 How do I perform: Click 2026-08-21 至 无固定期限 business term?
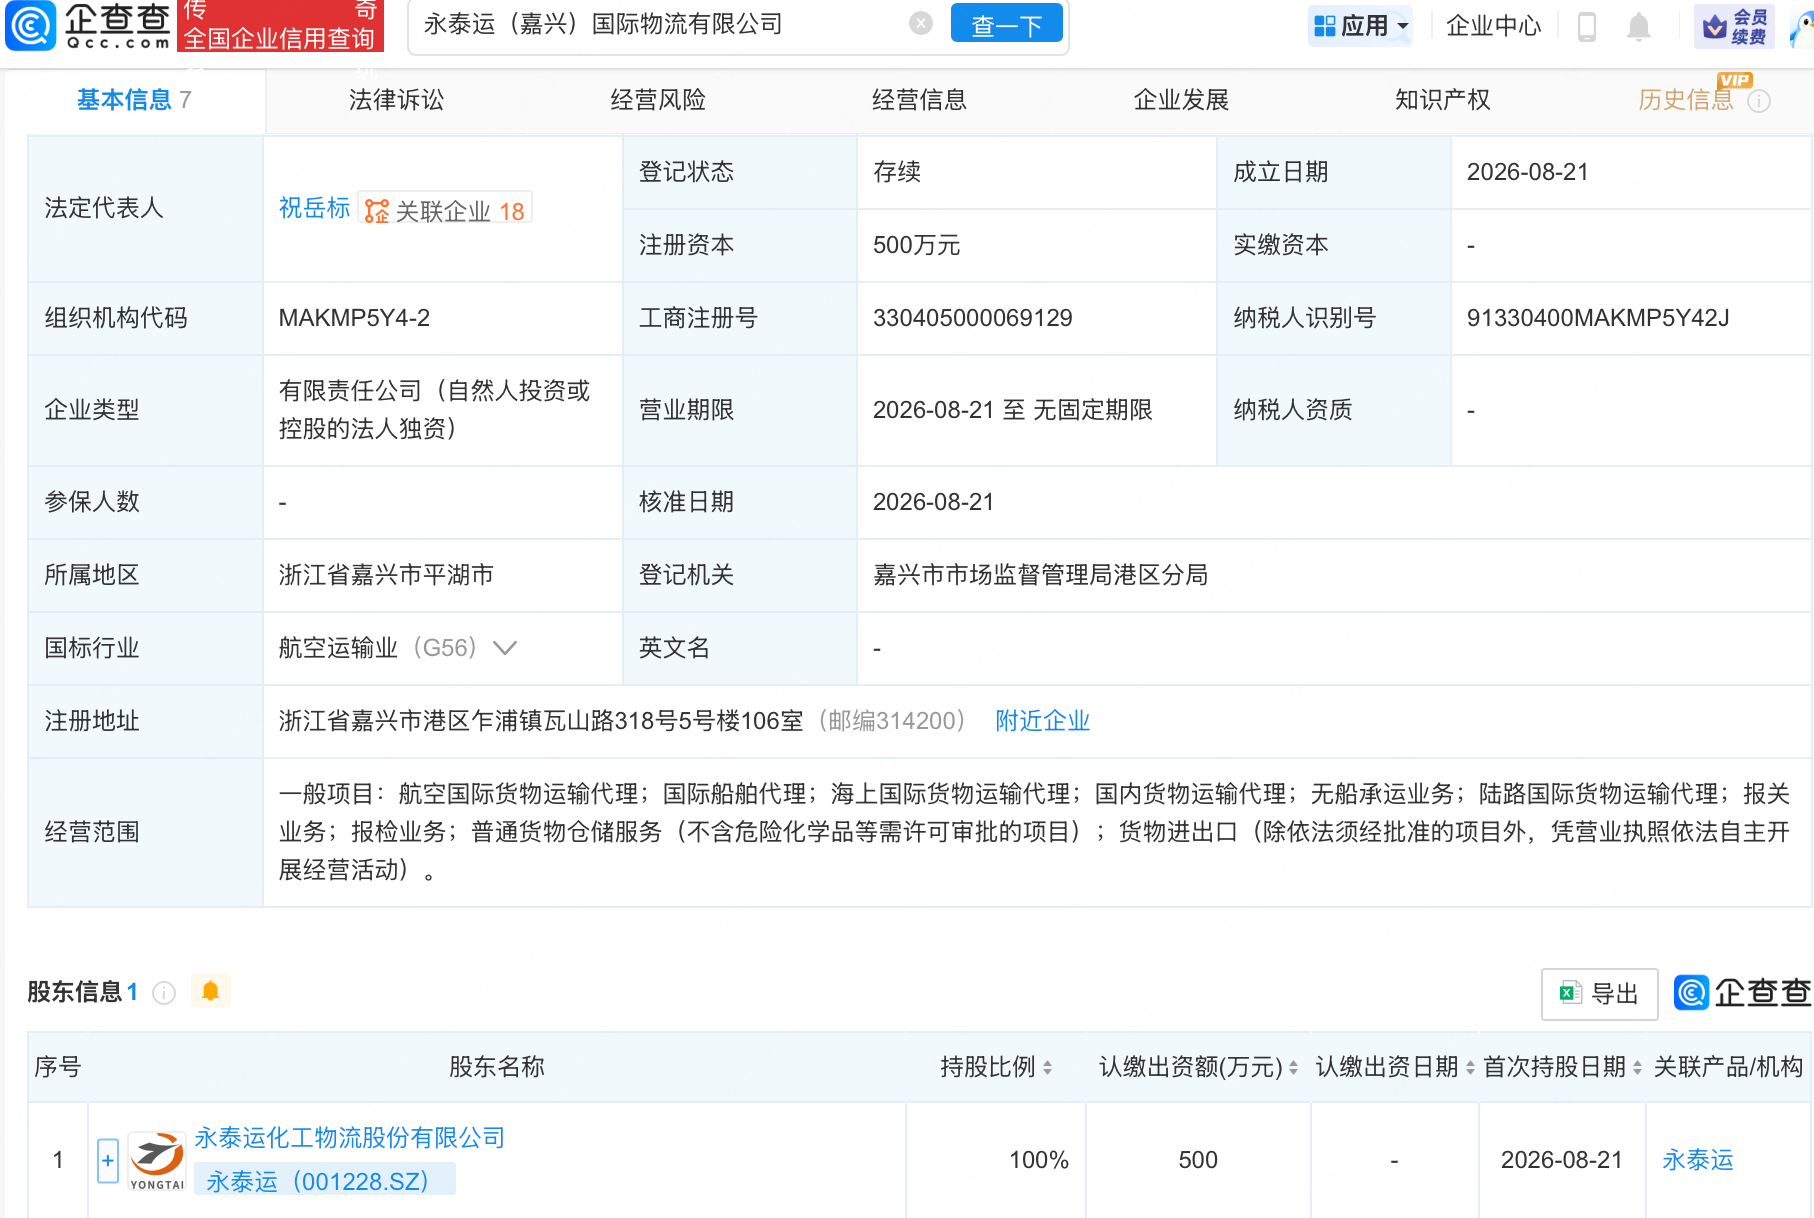[1012, 410]
